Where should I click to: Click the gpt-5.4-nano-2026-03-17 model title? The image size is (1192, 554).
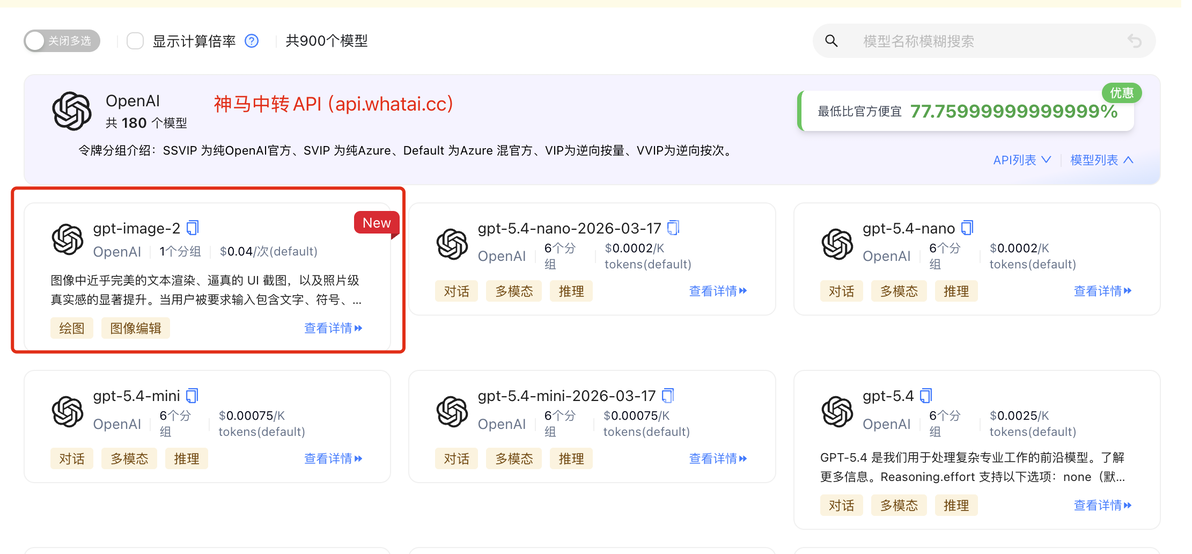coord(569,228)
